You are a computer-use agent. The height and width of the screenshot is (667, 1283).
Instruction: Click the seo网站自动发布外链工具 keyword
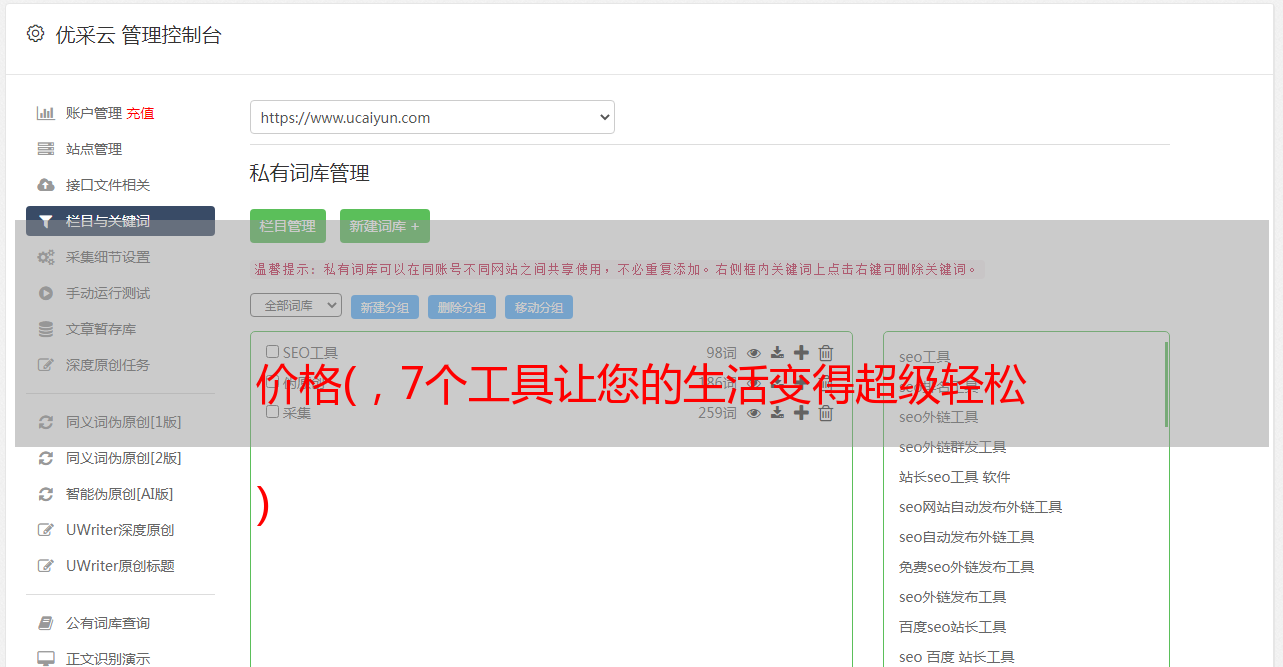tap(981, 507)
